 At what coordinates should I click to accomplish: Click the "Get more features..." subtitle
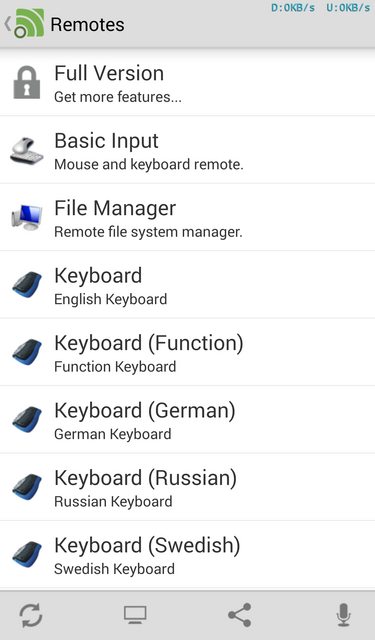point(118,97)
